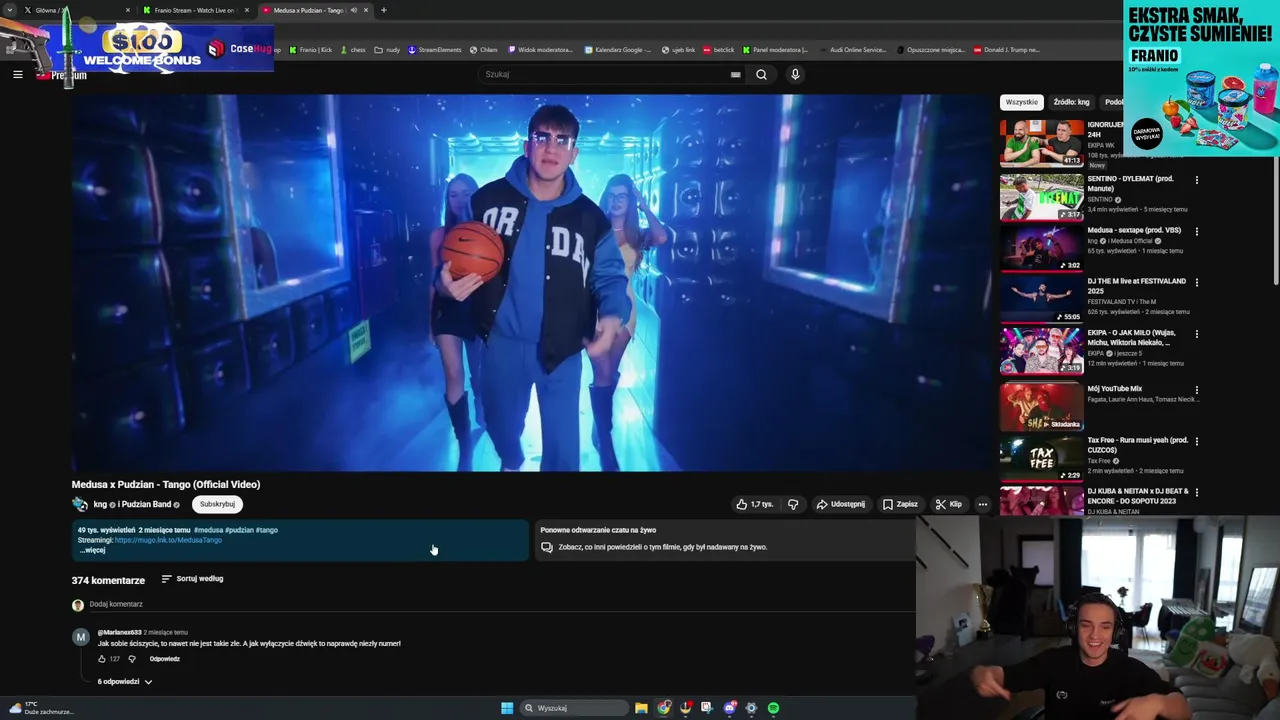Open chess bookmark
This screenshot has height=720, width=1280.
(353, 50)
